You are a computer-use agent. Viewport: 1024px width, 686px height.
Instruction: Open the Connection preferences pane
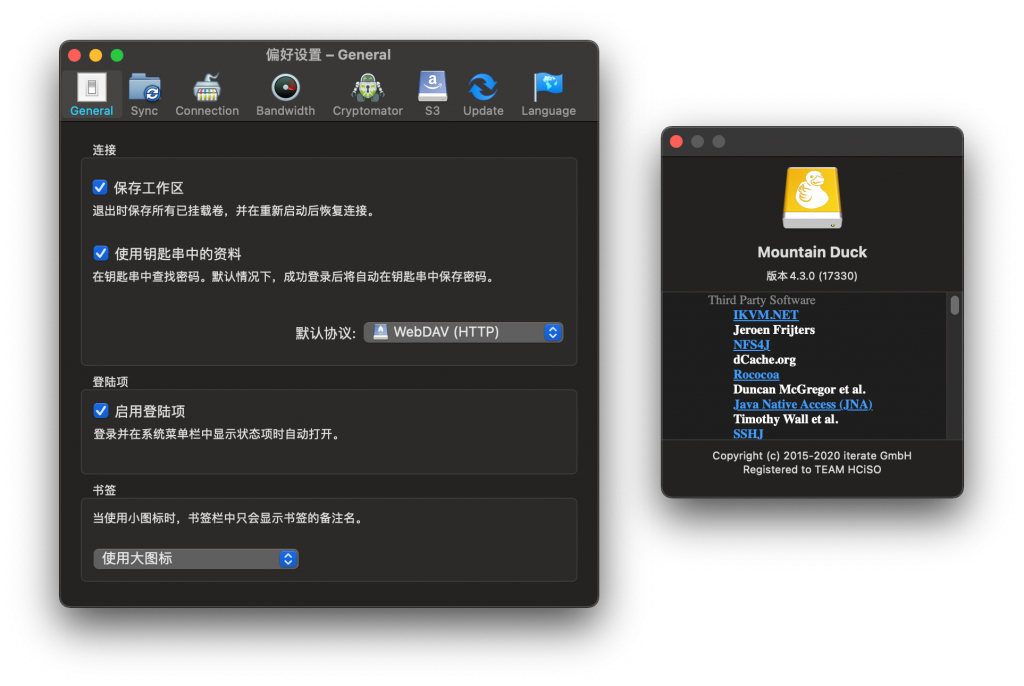[207, 94]
